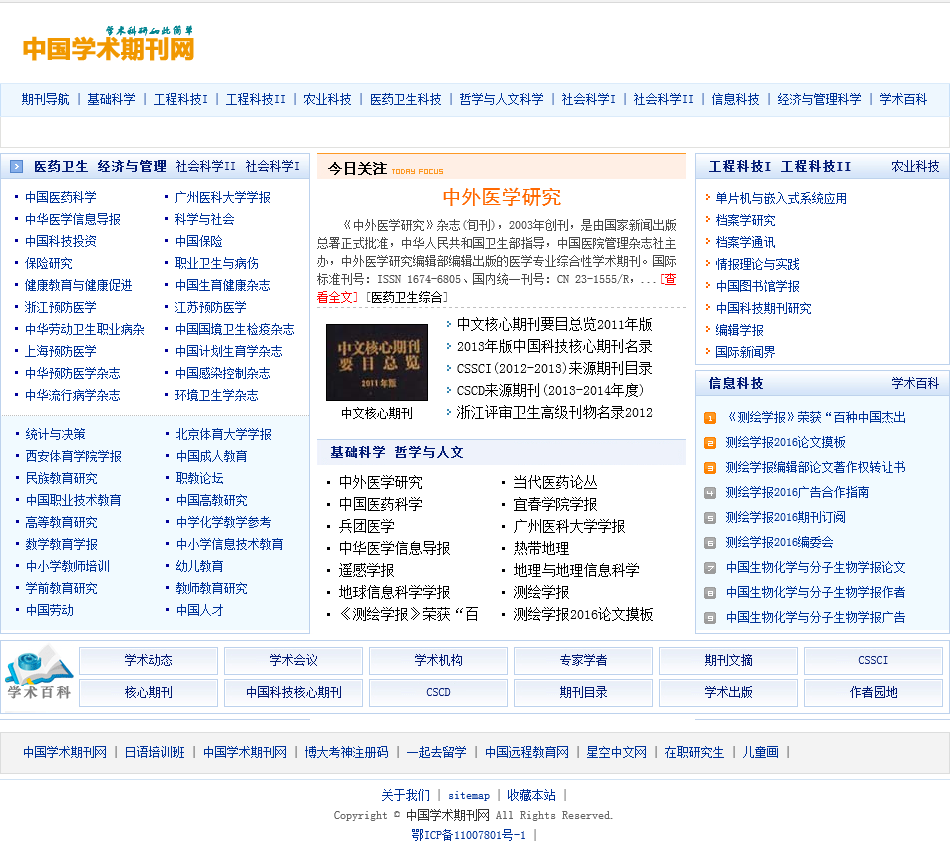Open 兵团医学 in the center list
Viewport: 950px width, 864px height.
coord(367,527)
